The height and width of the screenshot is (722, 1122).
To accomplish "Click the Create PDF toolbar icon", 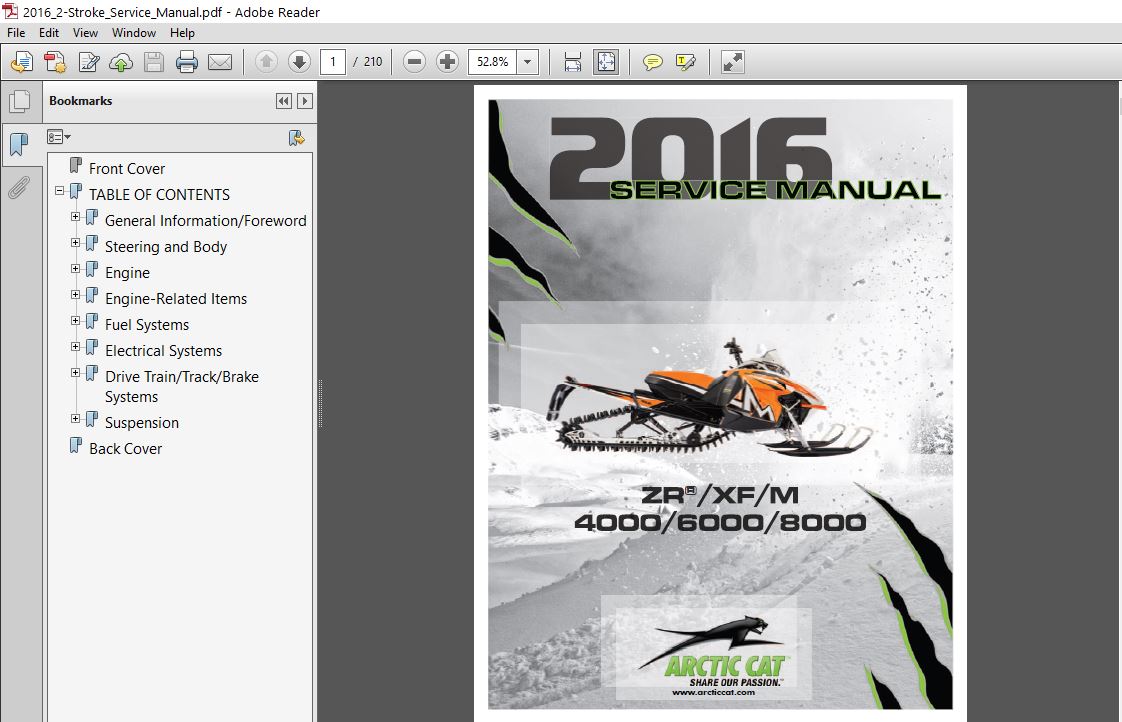I will coord(55,62).
